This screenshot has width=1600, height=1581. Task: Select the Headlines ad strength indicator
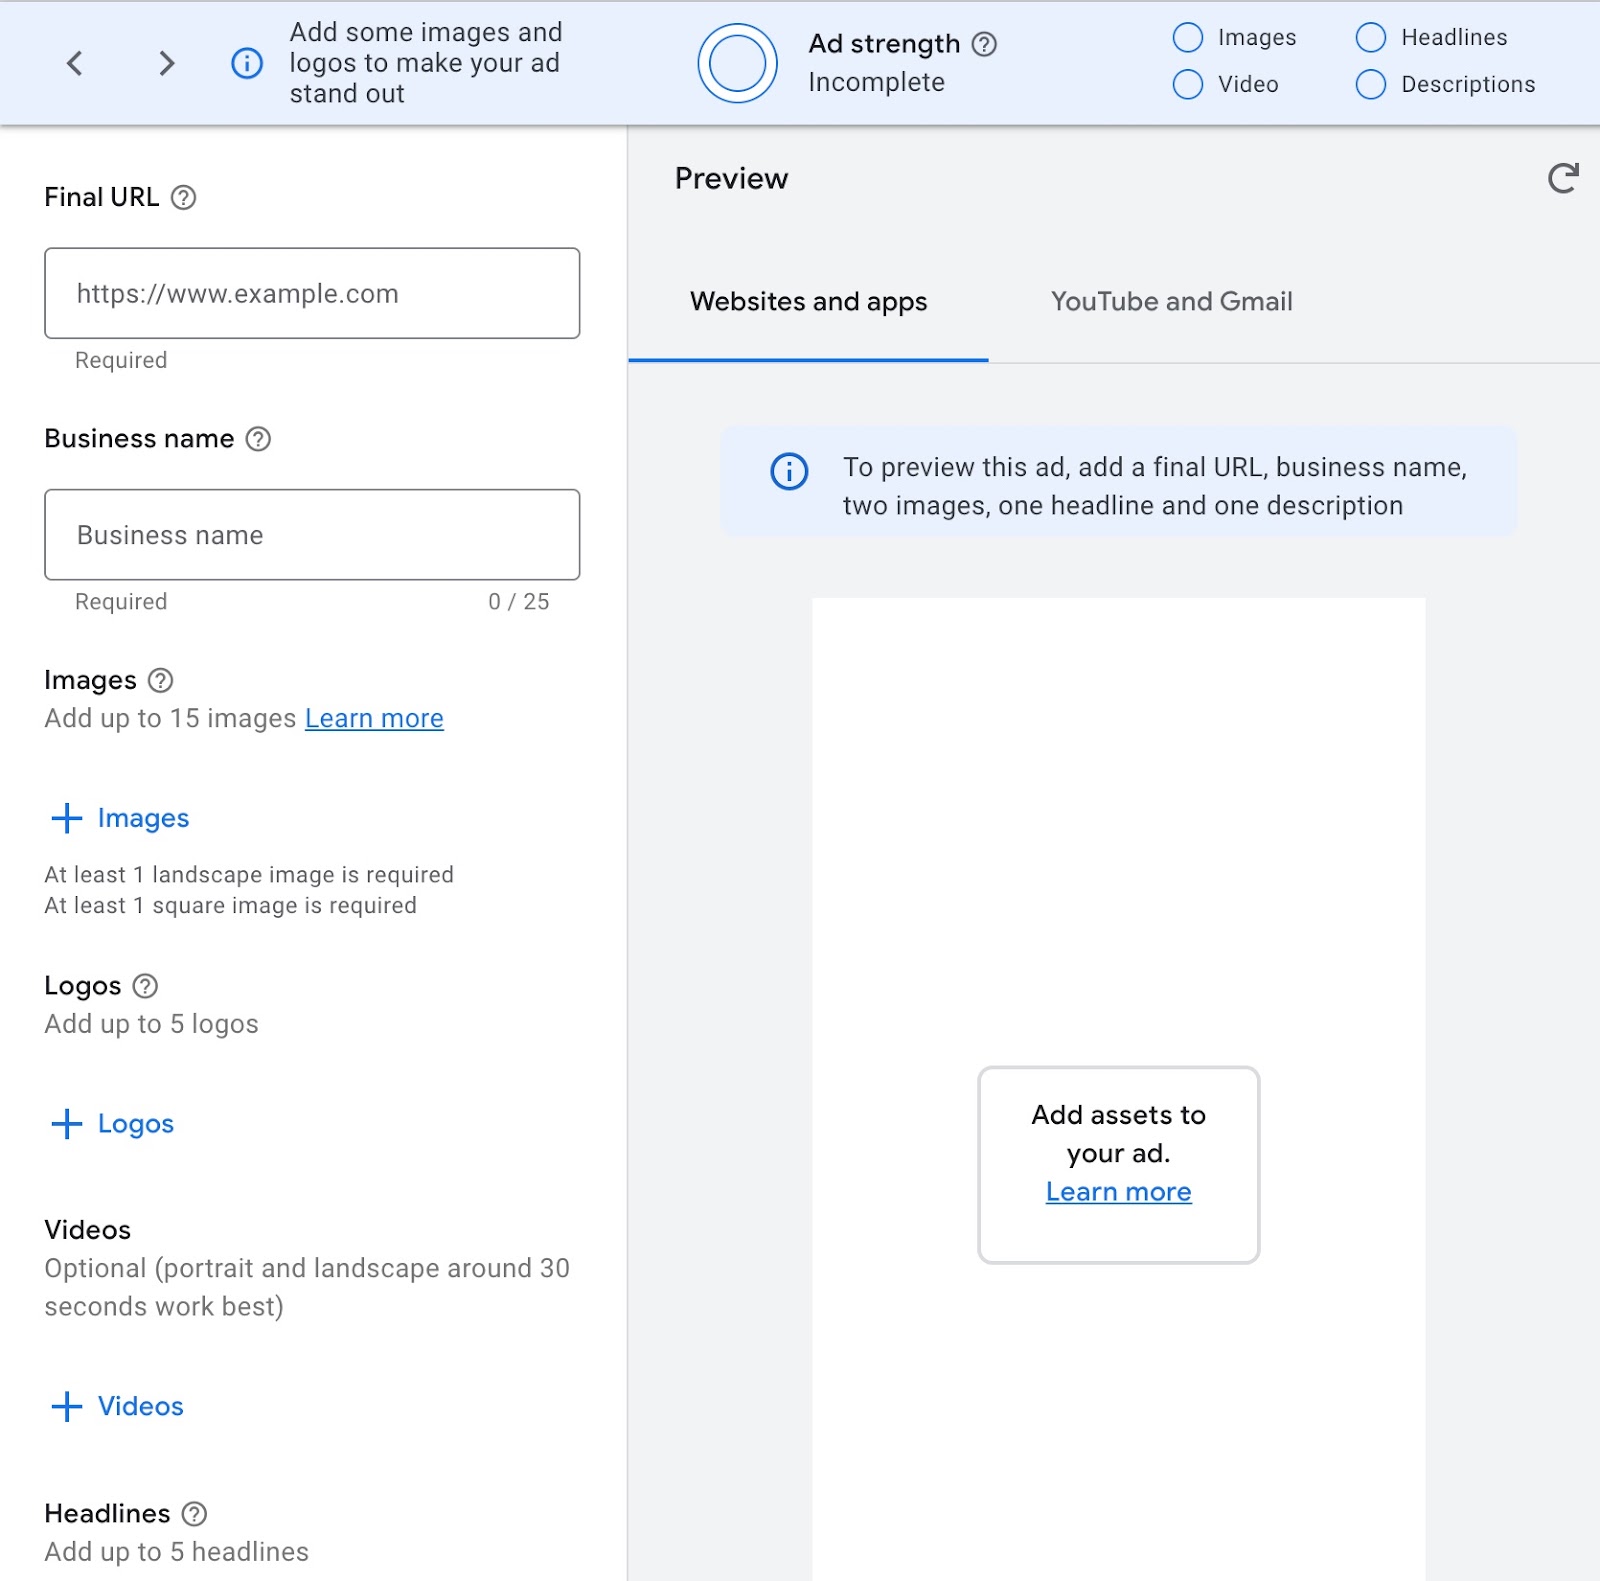[x=1370, y=38]
